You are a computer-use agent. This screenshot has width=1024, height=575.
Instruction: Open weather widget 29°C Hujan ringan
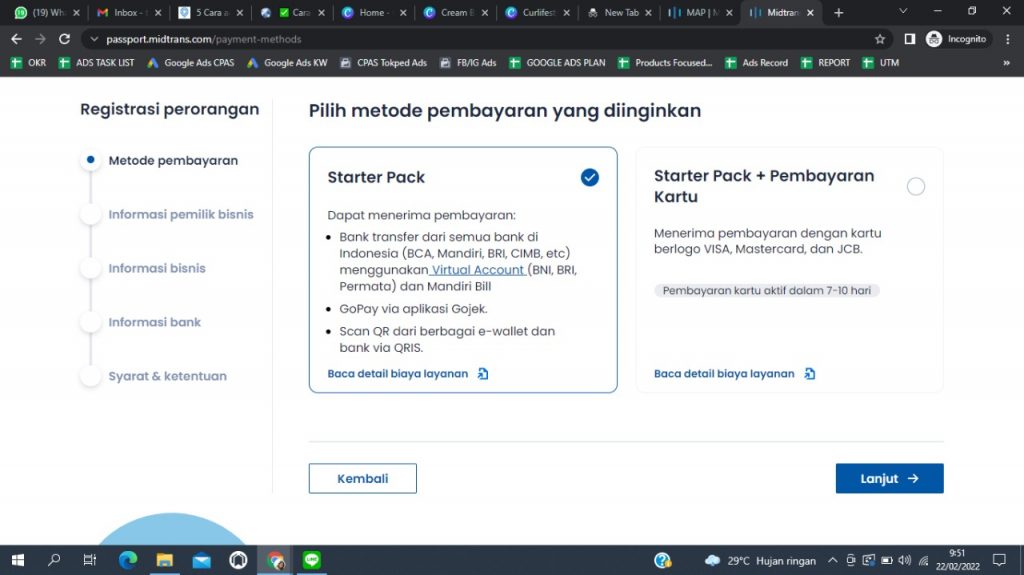click(x=760, y=561)
